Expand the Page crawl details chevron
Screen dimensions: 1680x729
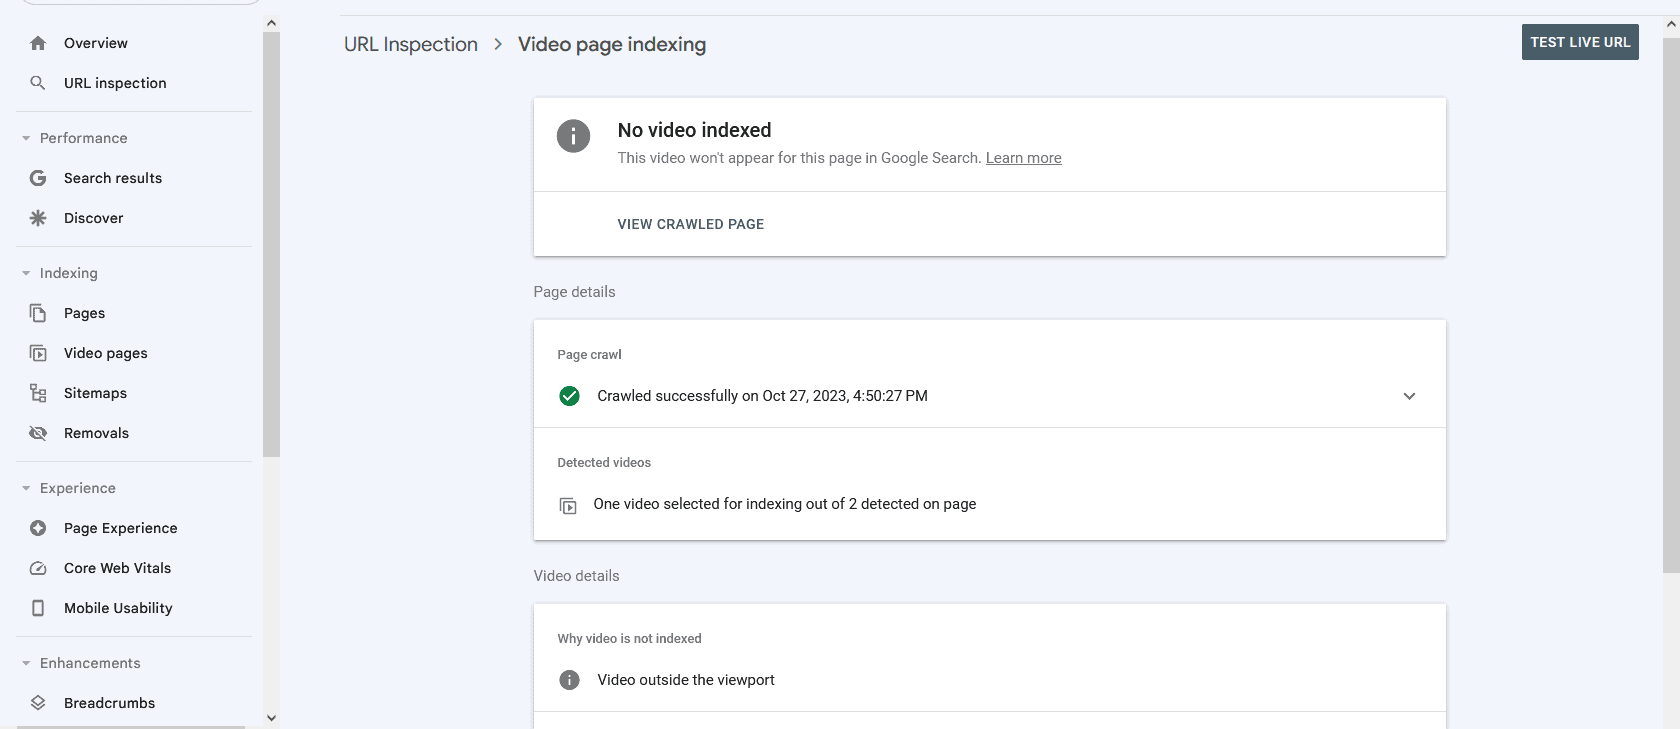1409,396
